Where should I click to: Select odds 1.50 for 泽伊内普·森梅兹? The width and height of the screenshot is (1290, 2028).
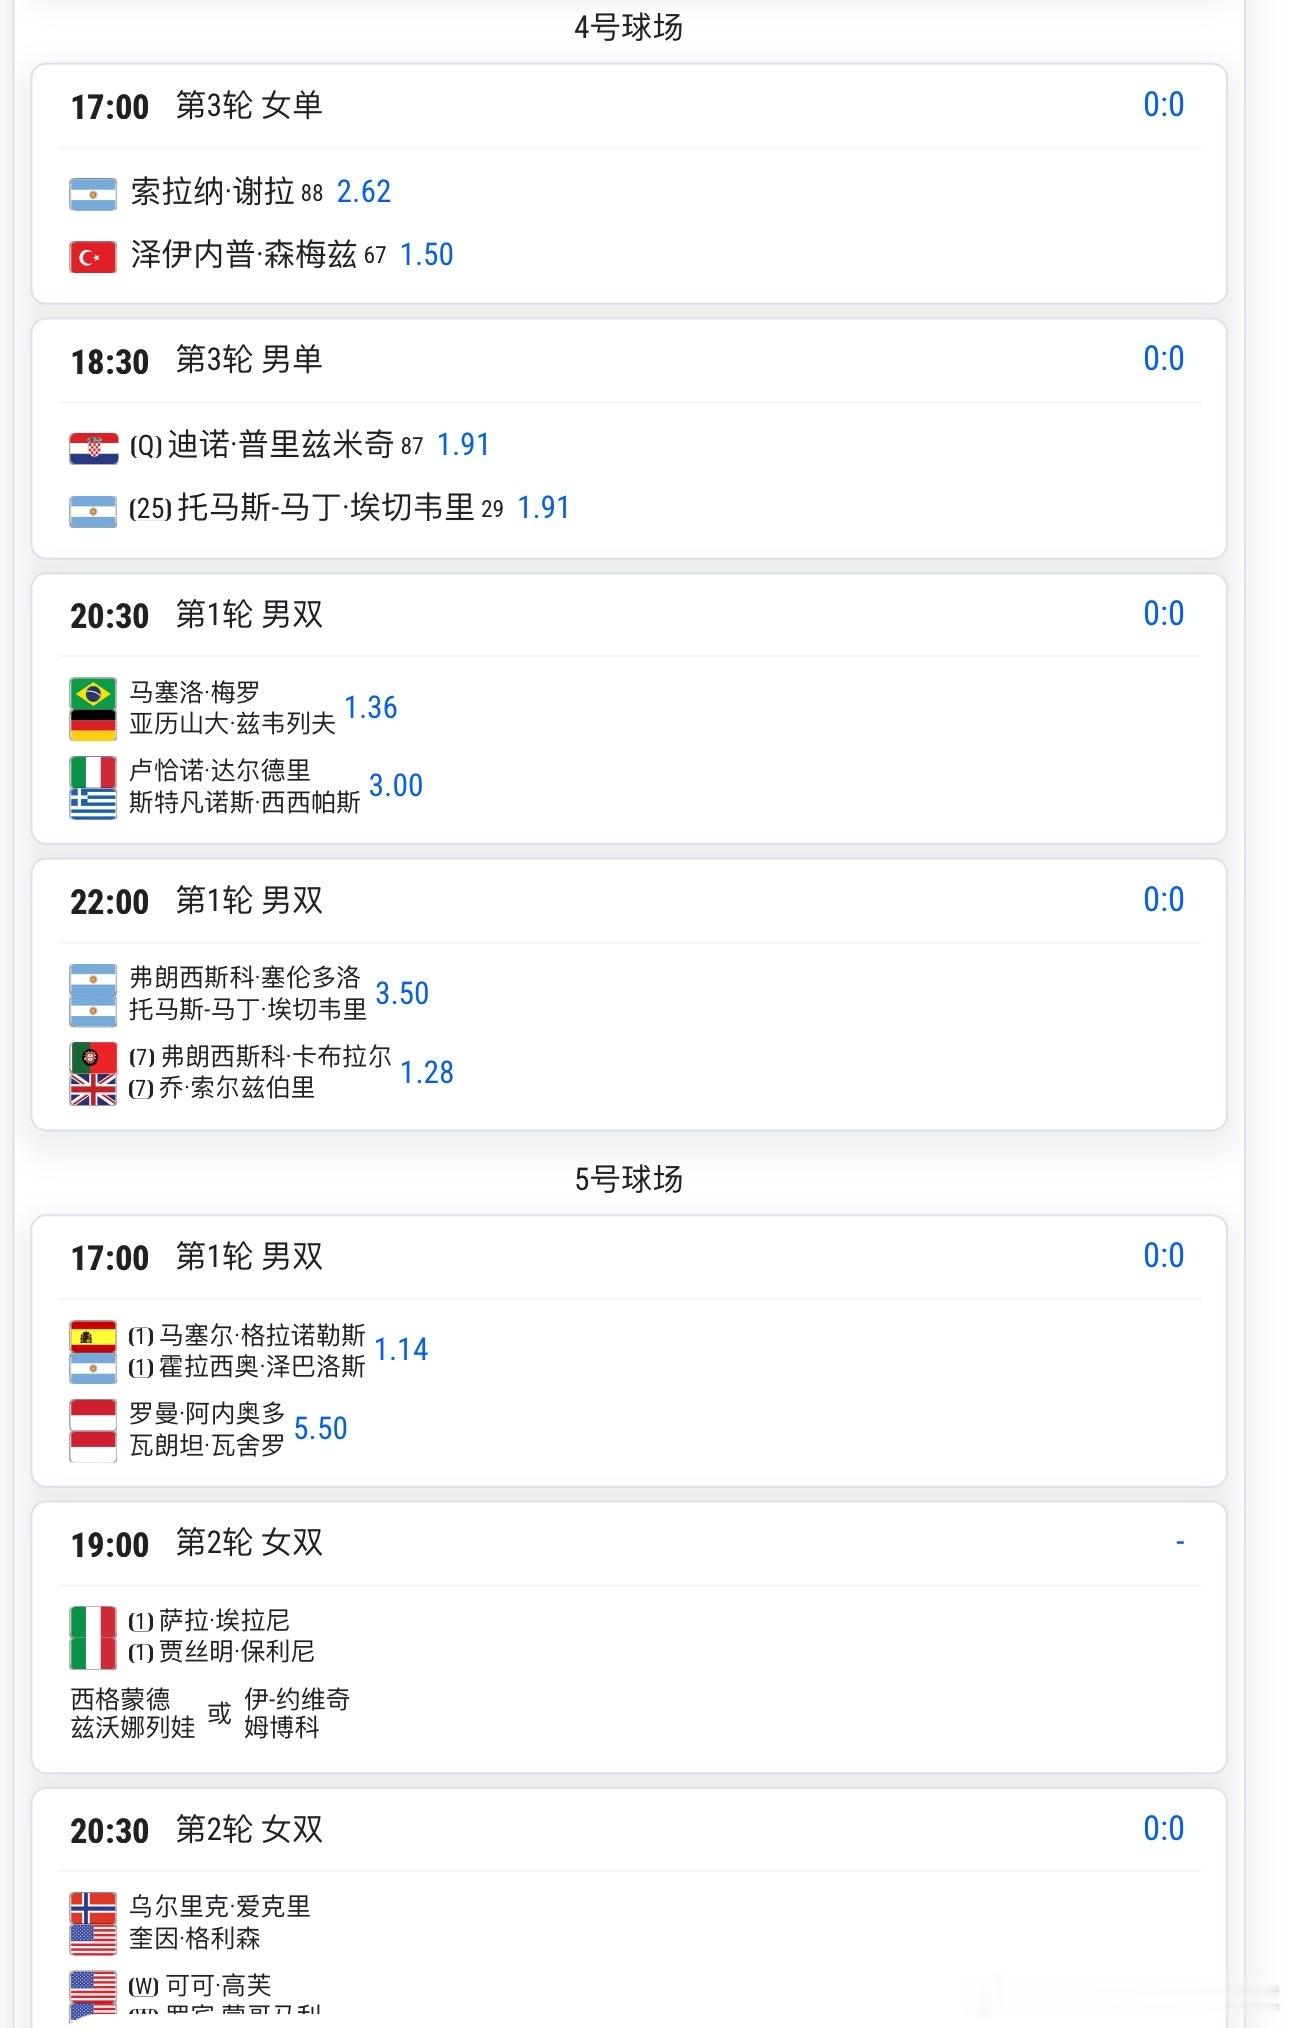point(427,254)
